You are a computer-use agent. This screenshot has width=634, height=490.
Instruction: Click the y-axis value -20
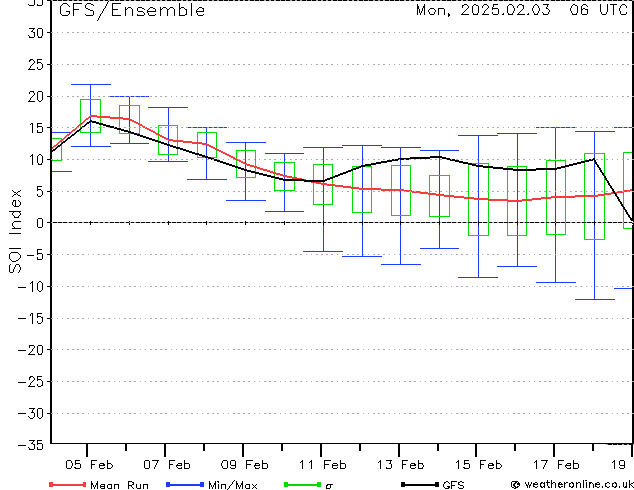pyautogui.click(x=31, y=350)
